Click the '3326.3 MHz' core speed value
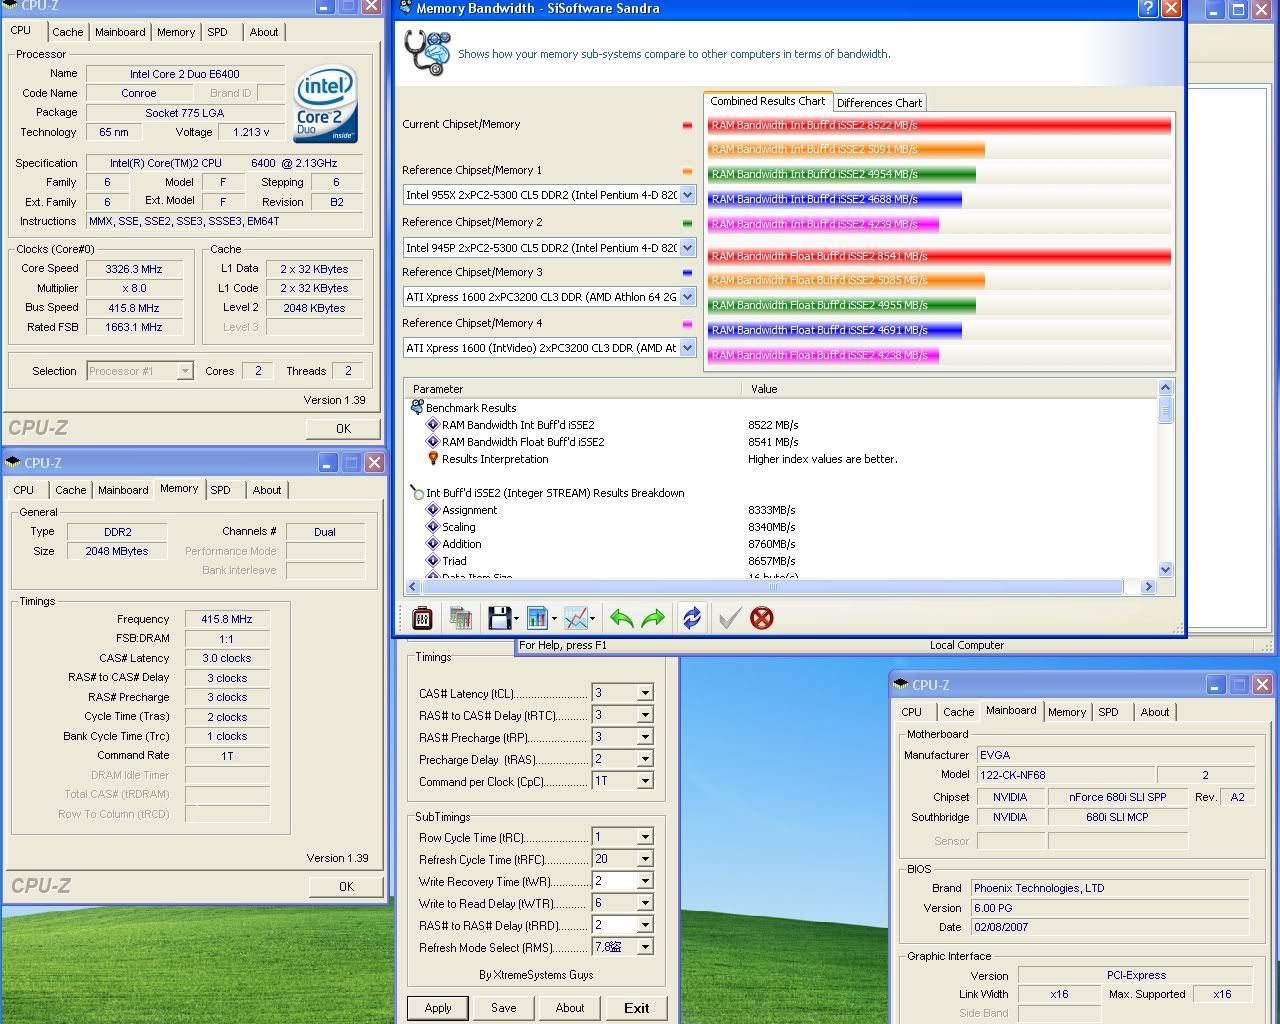Image resolution: width=1280 pixels, height=1024 pixels. (x=134, y=269)
